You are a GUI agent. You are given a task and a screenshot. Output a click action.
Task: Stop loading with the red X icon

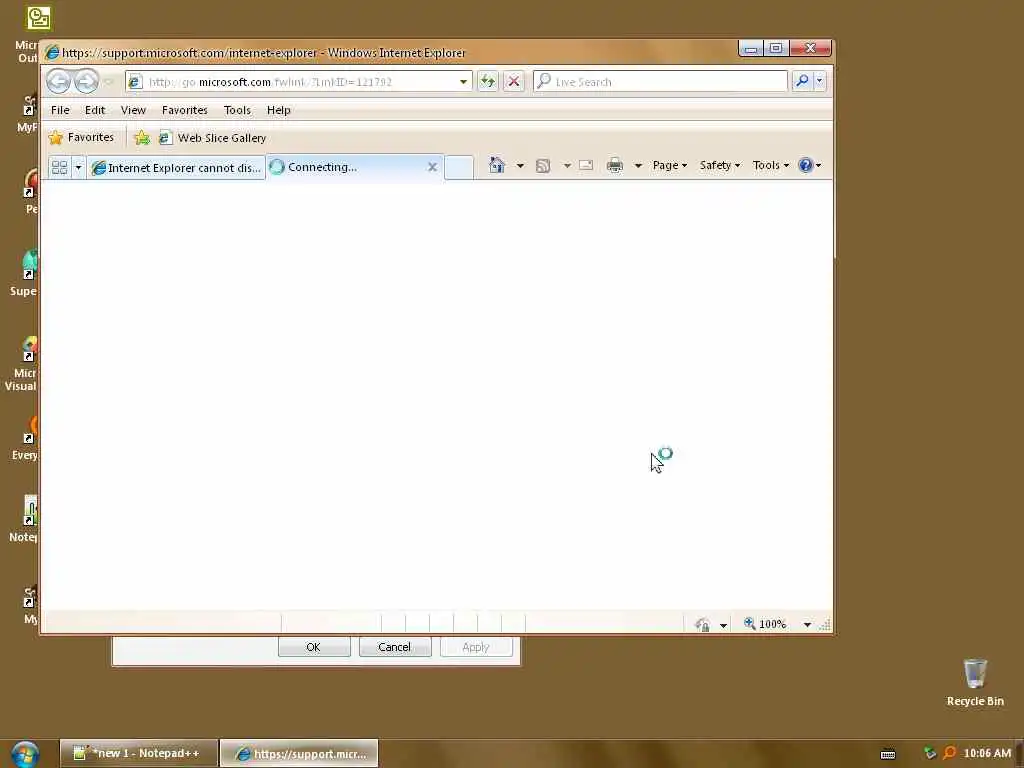click(x=514, y=82)
